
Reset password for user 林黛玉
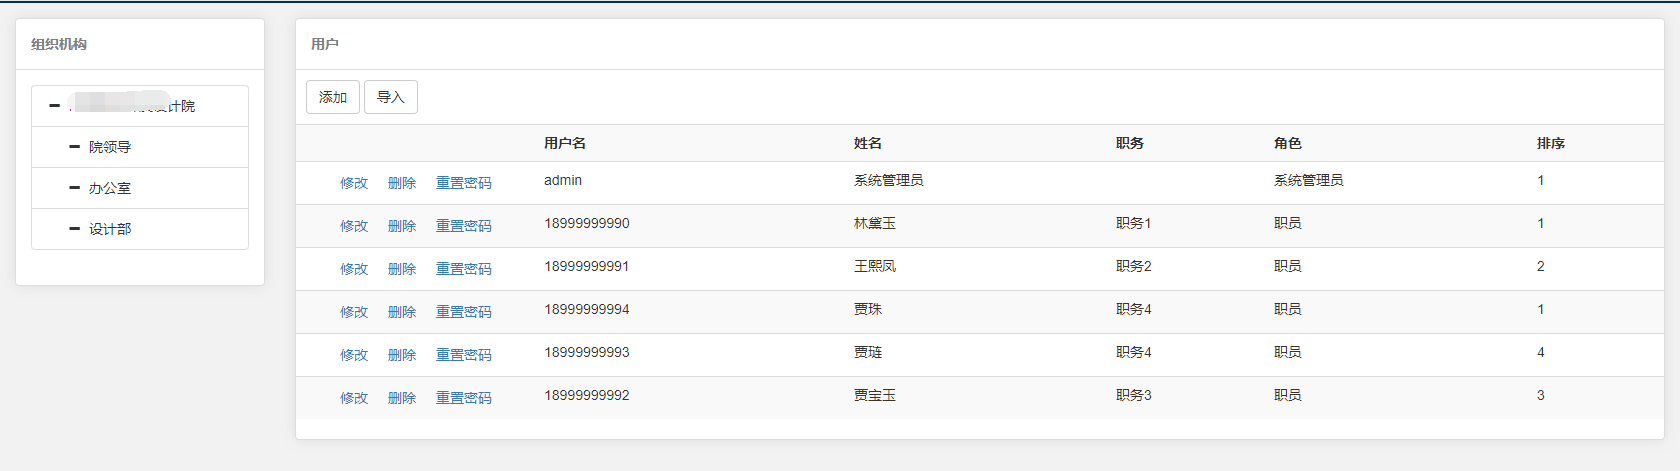[463, 226]
